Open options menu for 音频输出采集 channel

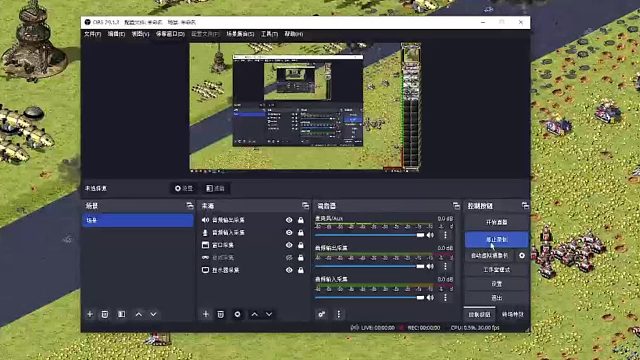pos(445,266)
